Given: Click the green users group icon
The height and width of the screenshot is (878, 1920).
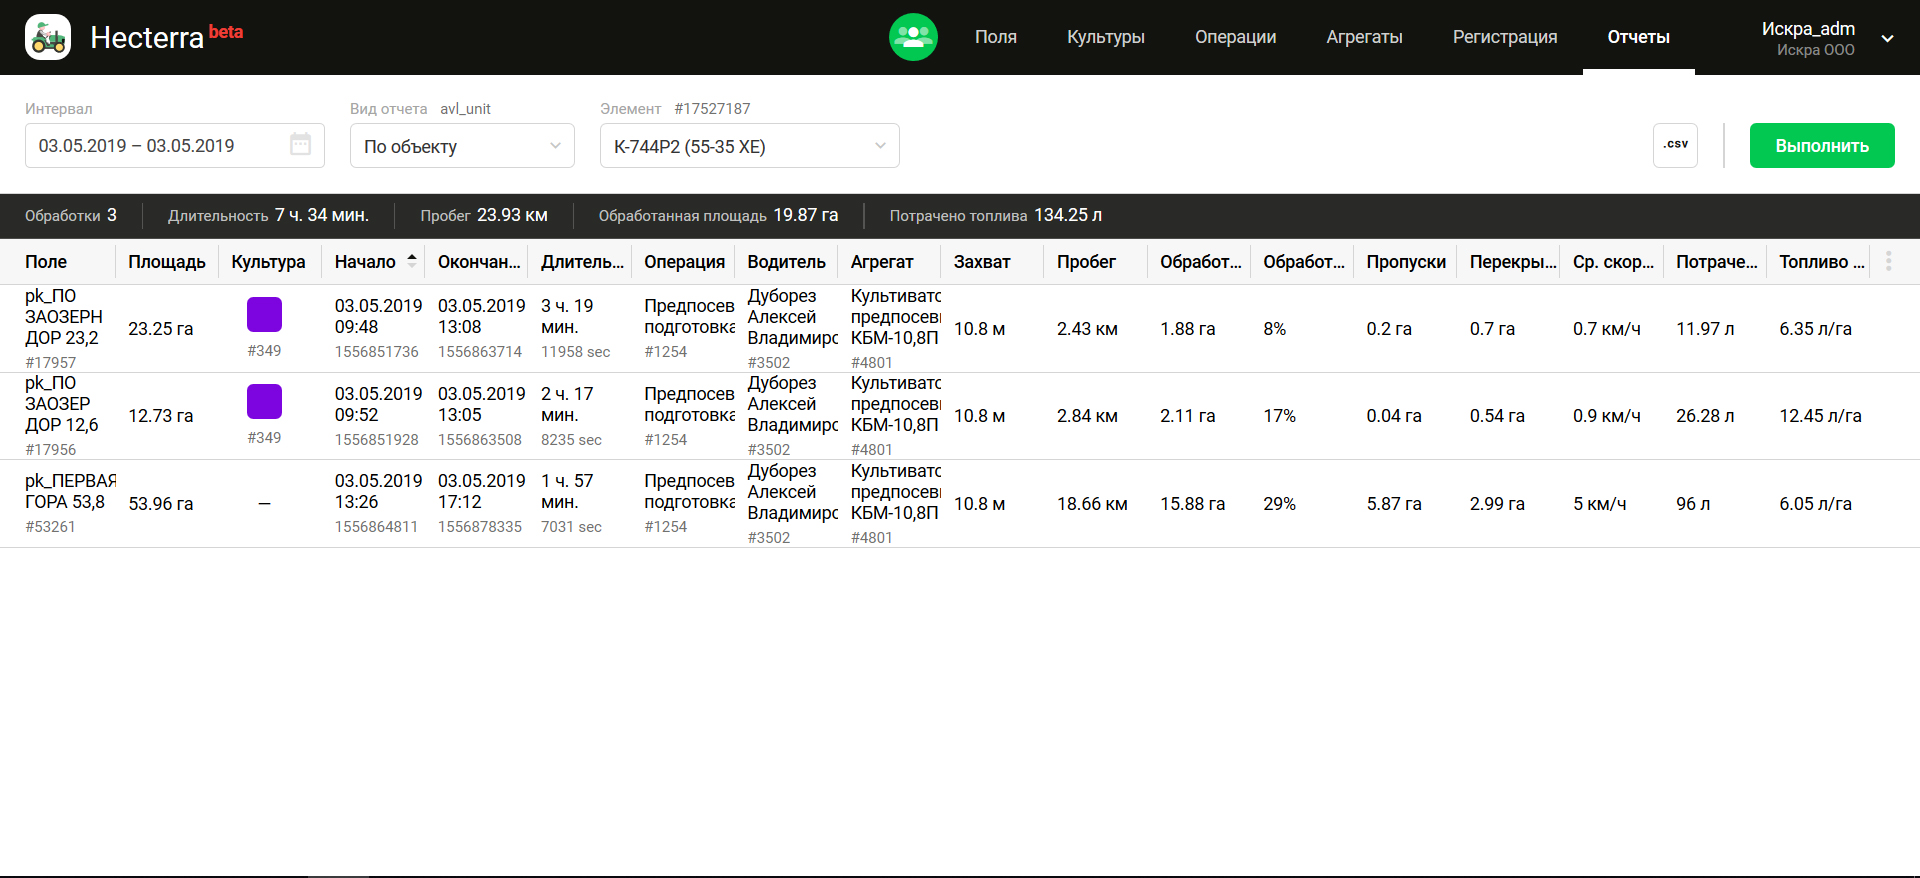Looking at the screenshot, I should 913,37.
